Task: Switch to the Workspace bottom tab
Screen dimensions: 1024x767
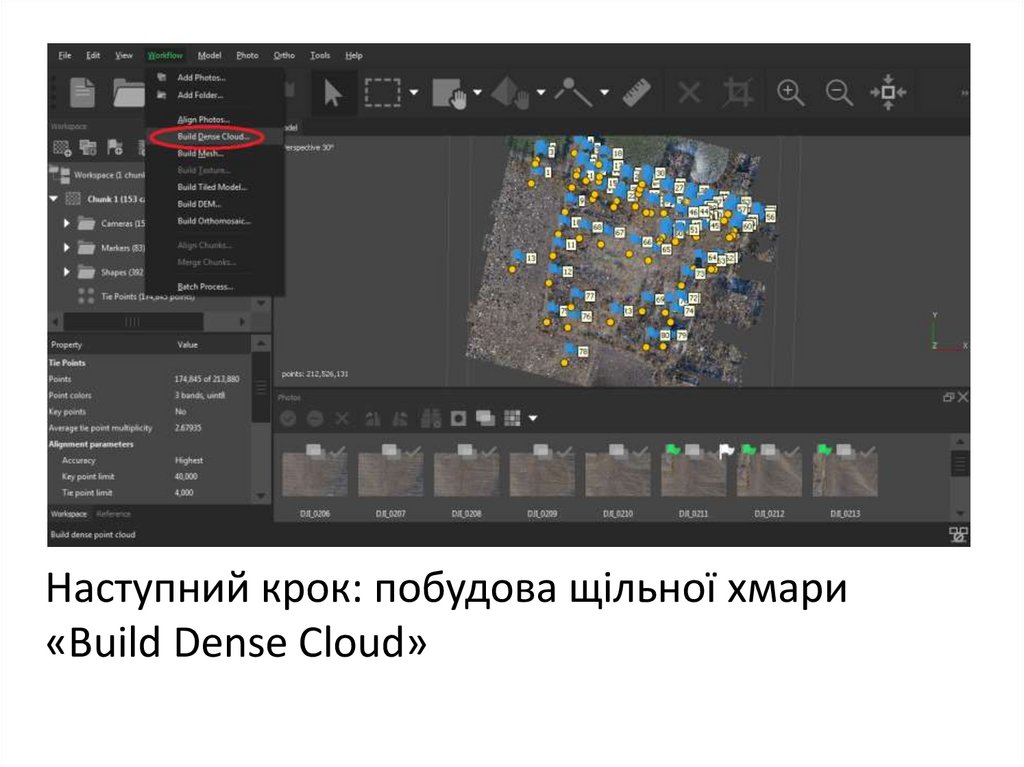Action: pyautogui.click(x=69, y=514)
